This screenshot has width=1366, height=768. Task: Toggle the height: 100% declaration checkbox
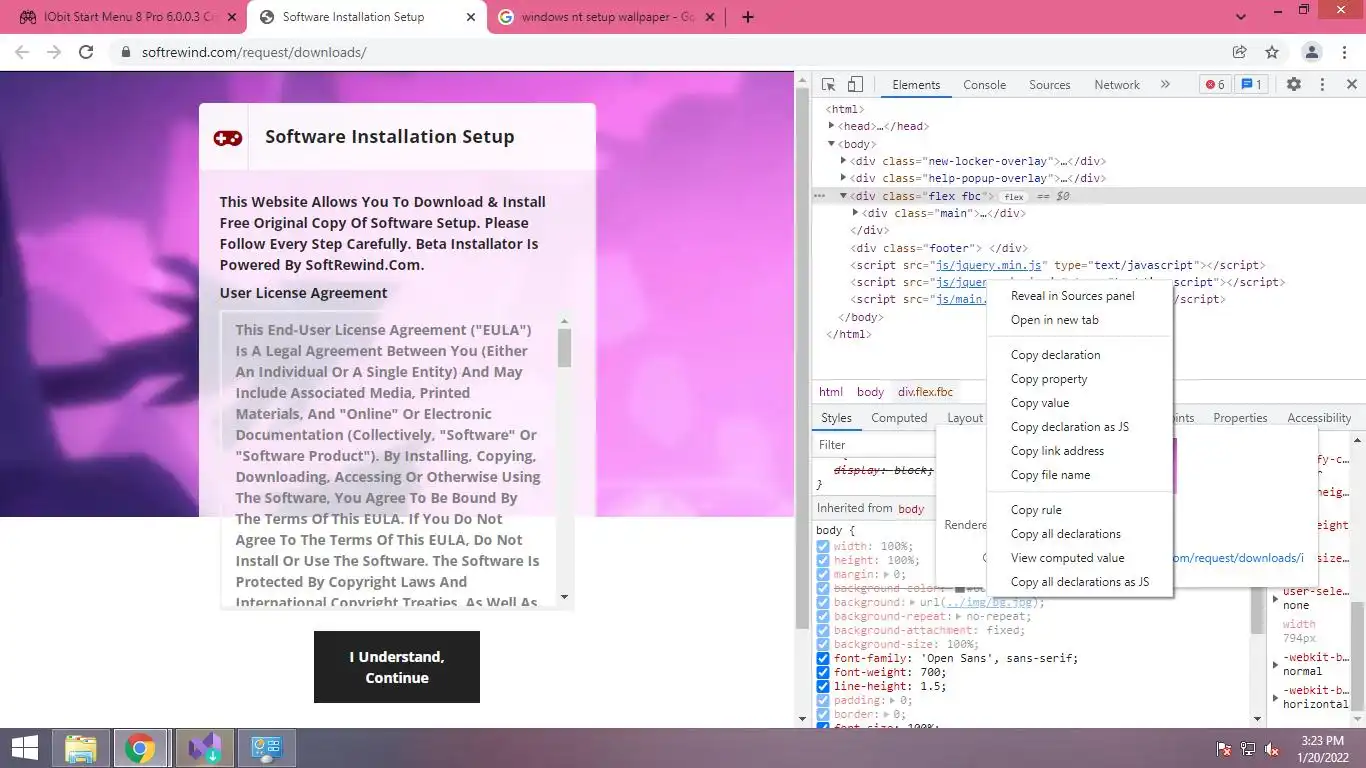coord(822,561)
